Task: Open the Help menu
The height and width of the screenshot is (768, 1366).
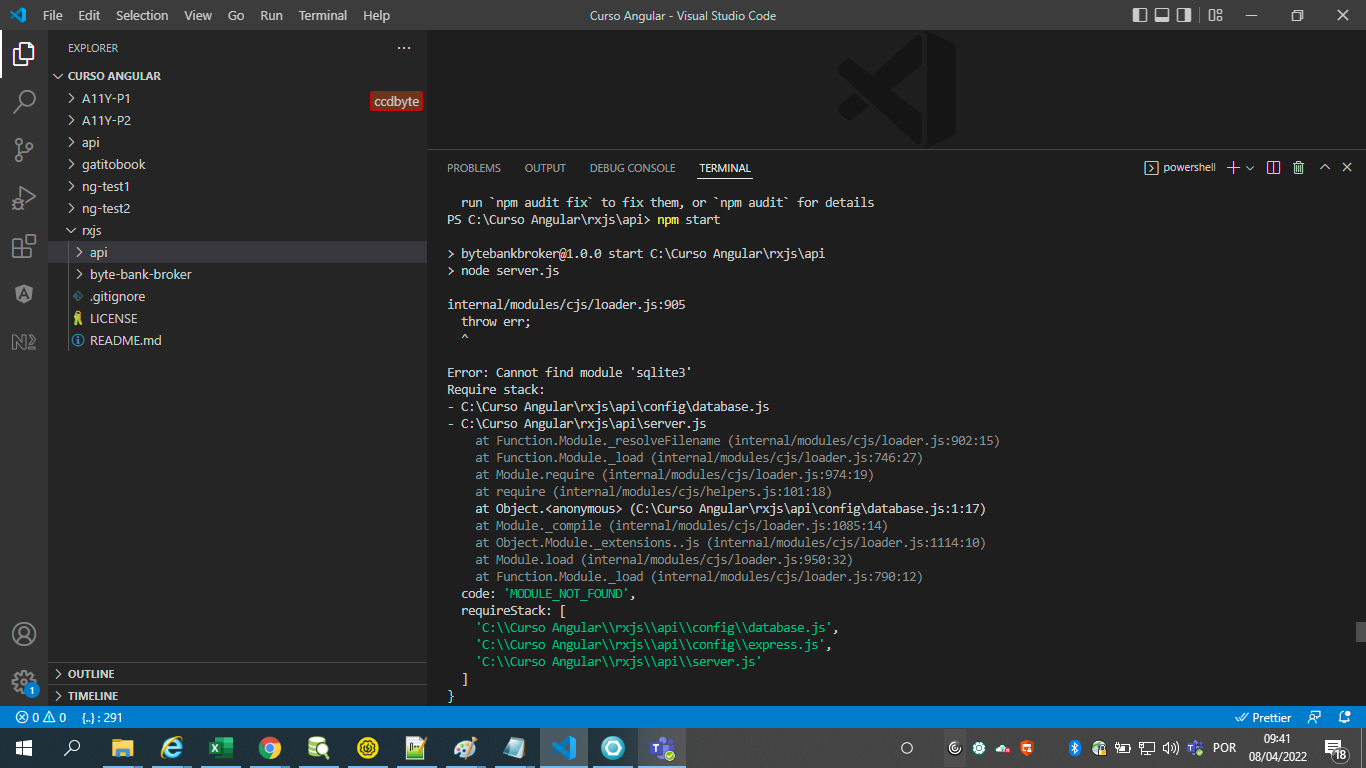Action: click(x=377, y=15)
